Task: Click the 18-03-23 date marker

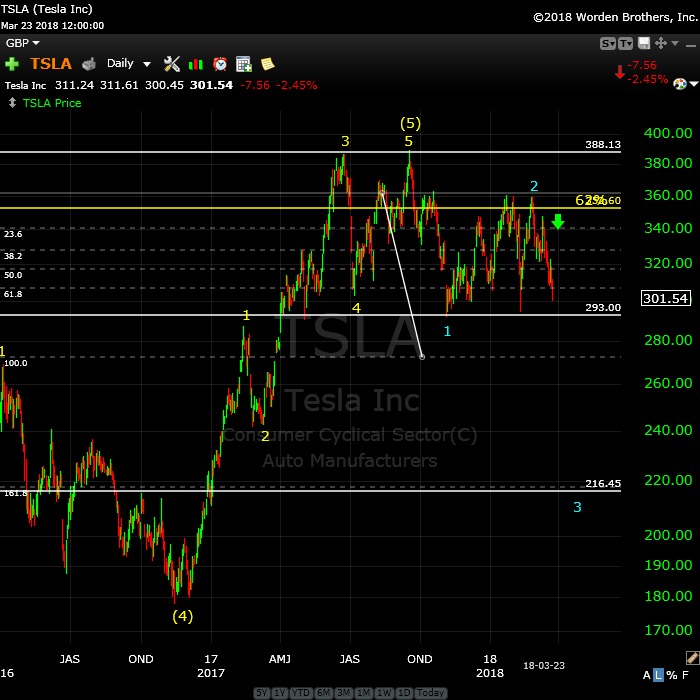Action: [544, 666]
